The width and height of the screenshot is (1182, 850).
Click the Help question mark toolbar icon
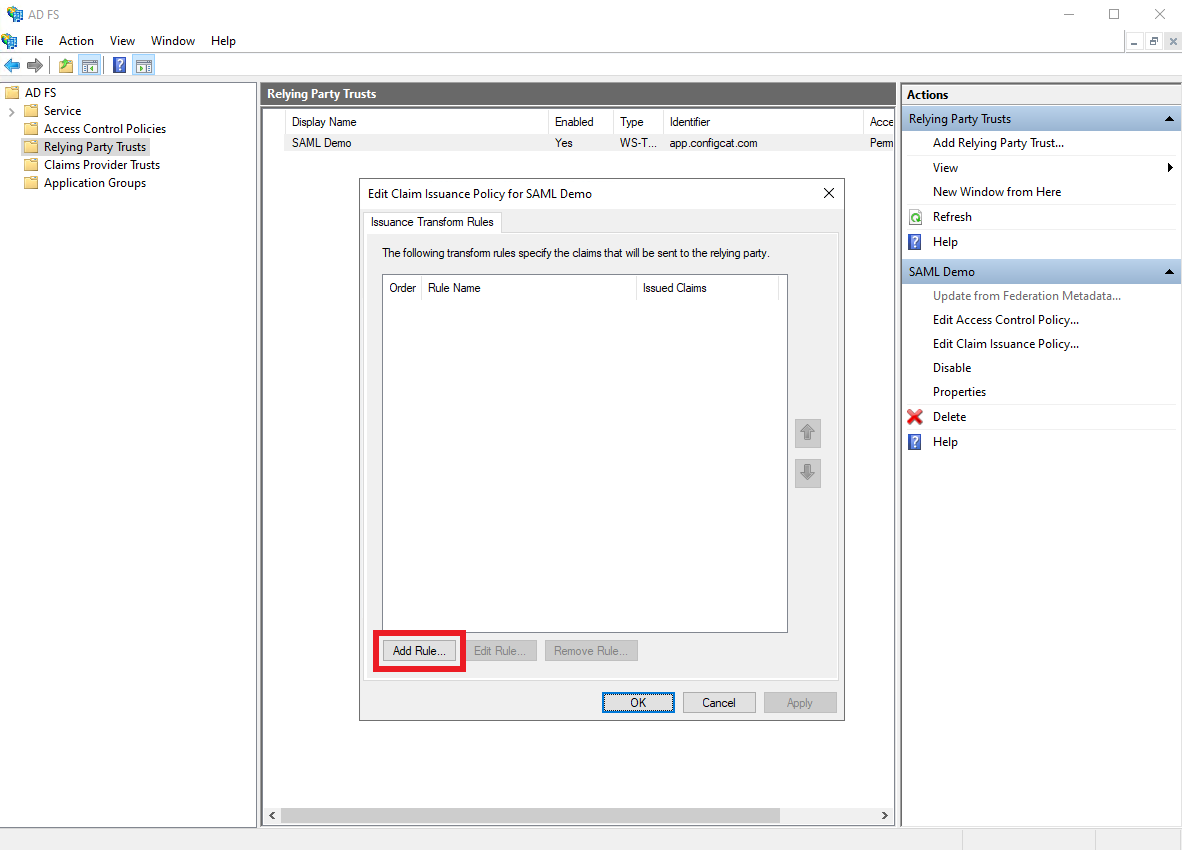click(x=119, y=66)
